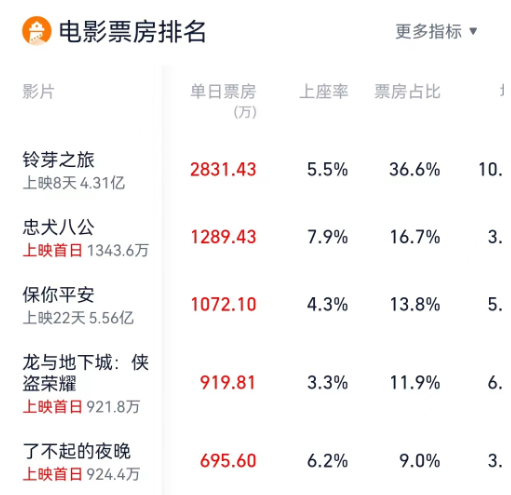Select the 单日票房 column header
Image resolution: width=511 pixels, height=495 pixels.
[223, 101]
